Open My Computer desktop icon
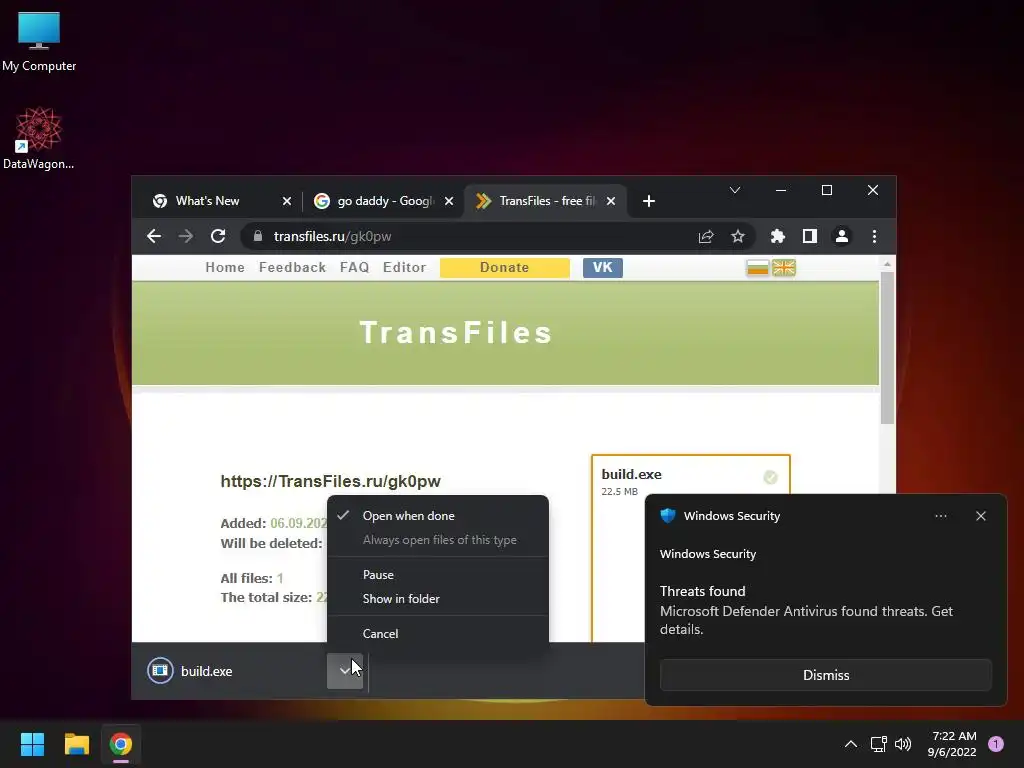The image size is (1024, 768). (x=39, y=41)
